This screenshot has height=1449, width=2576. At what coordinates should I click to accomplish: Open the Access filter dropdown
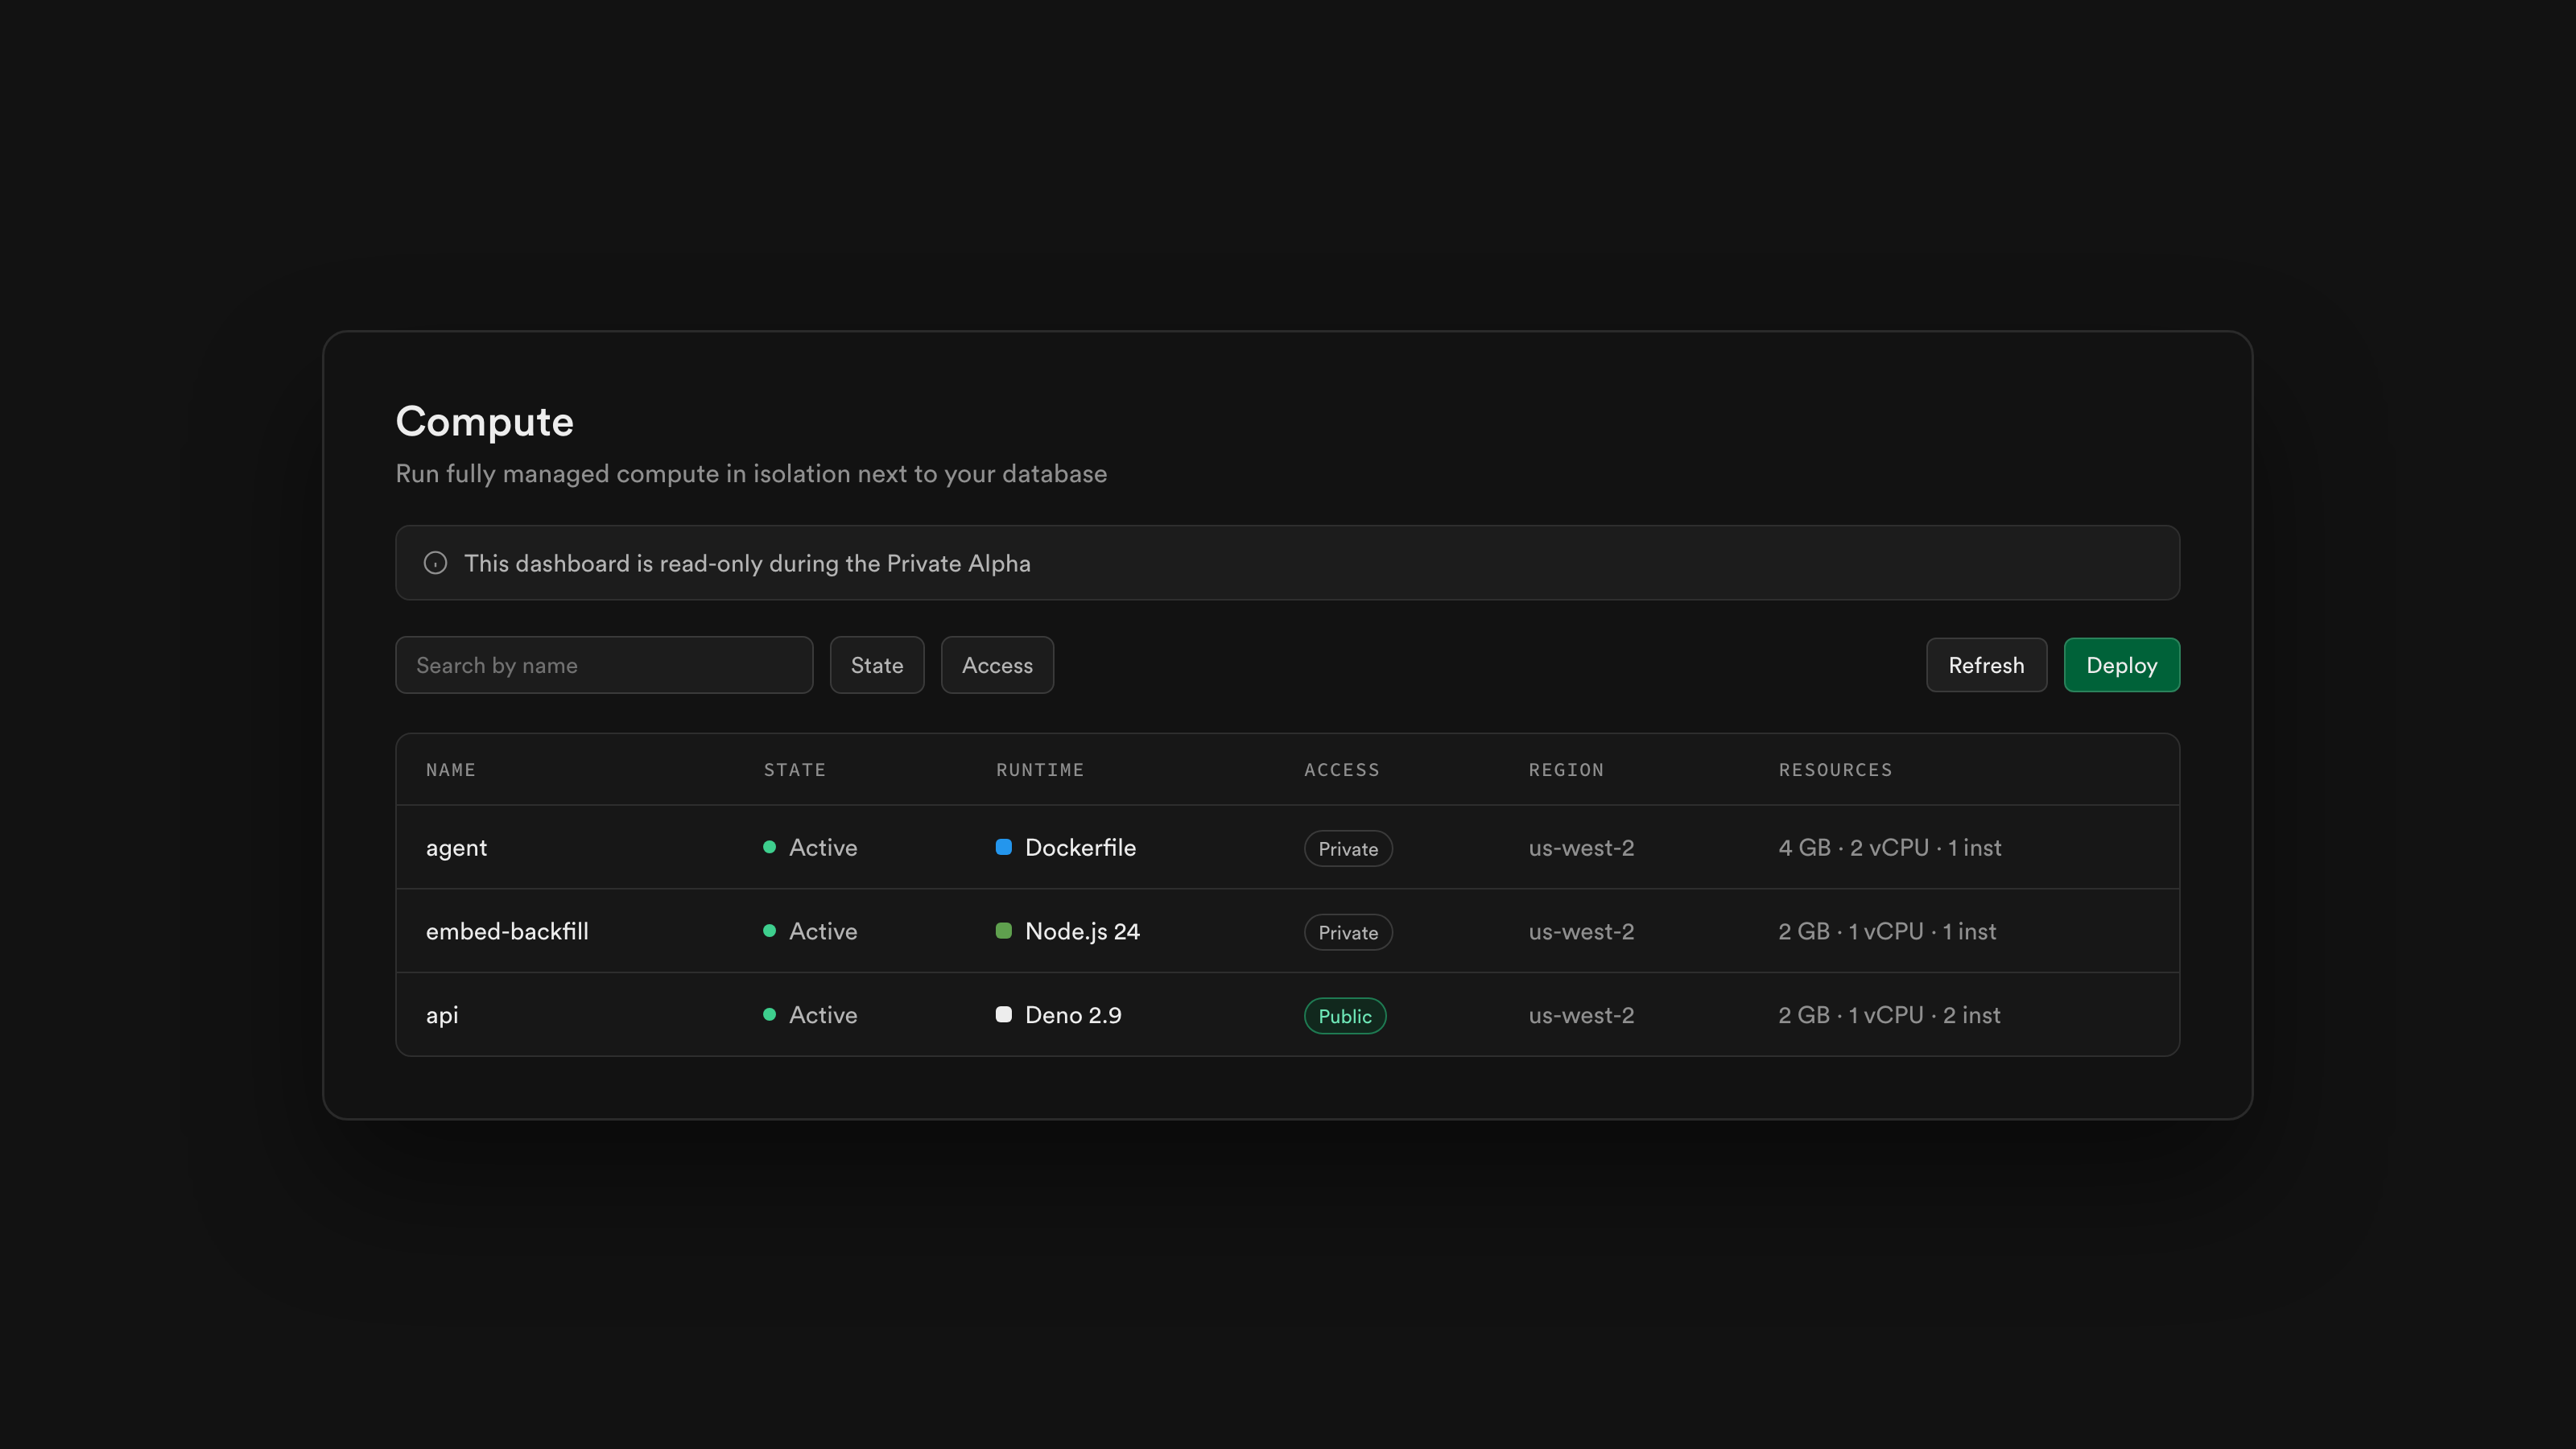(997, 665)
